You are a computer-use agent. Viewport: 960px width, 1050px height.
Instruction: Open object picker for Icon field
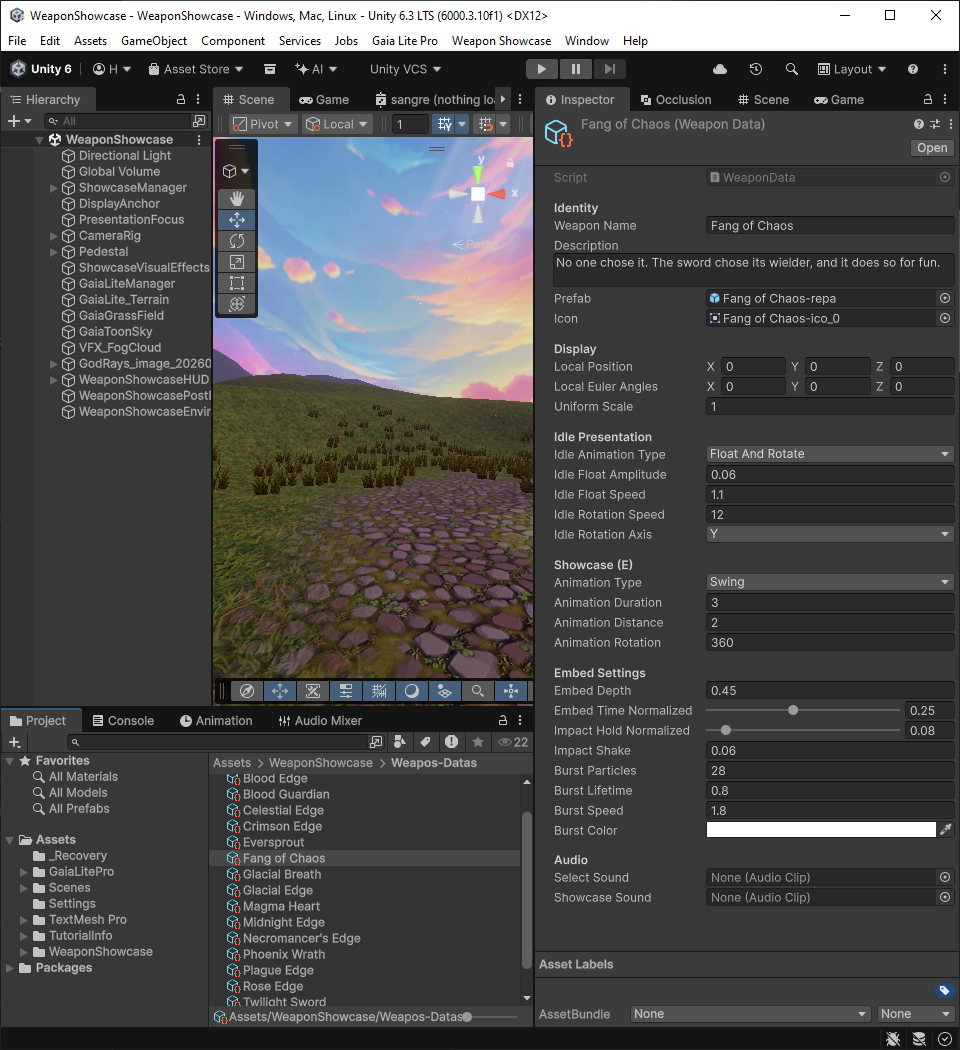click(945, 318)
